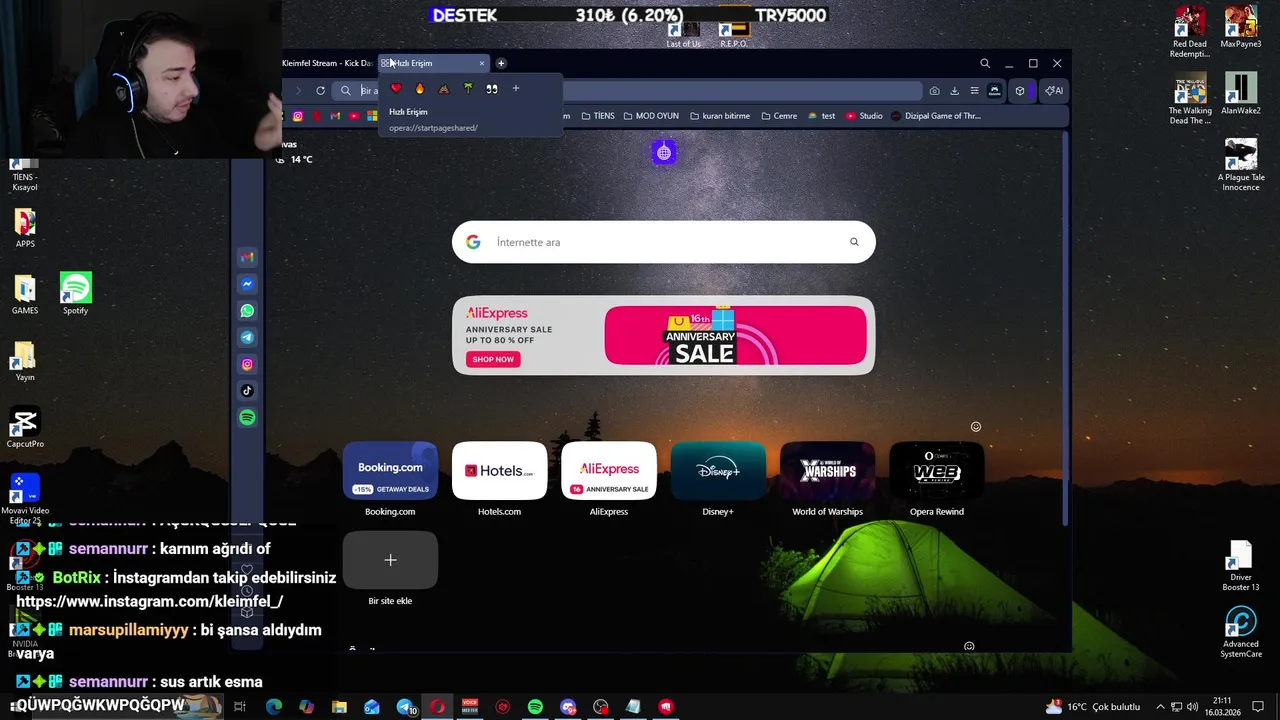Click the eyes emoji in tab popup
The image size is (1280, 720).
click(x=492, y=89)
